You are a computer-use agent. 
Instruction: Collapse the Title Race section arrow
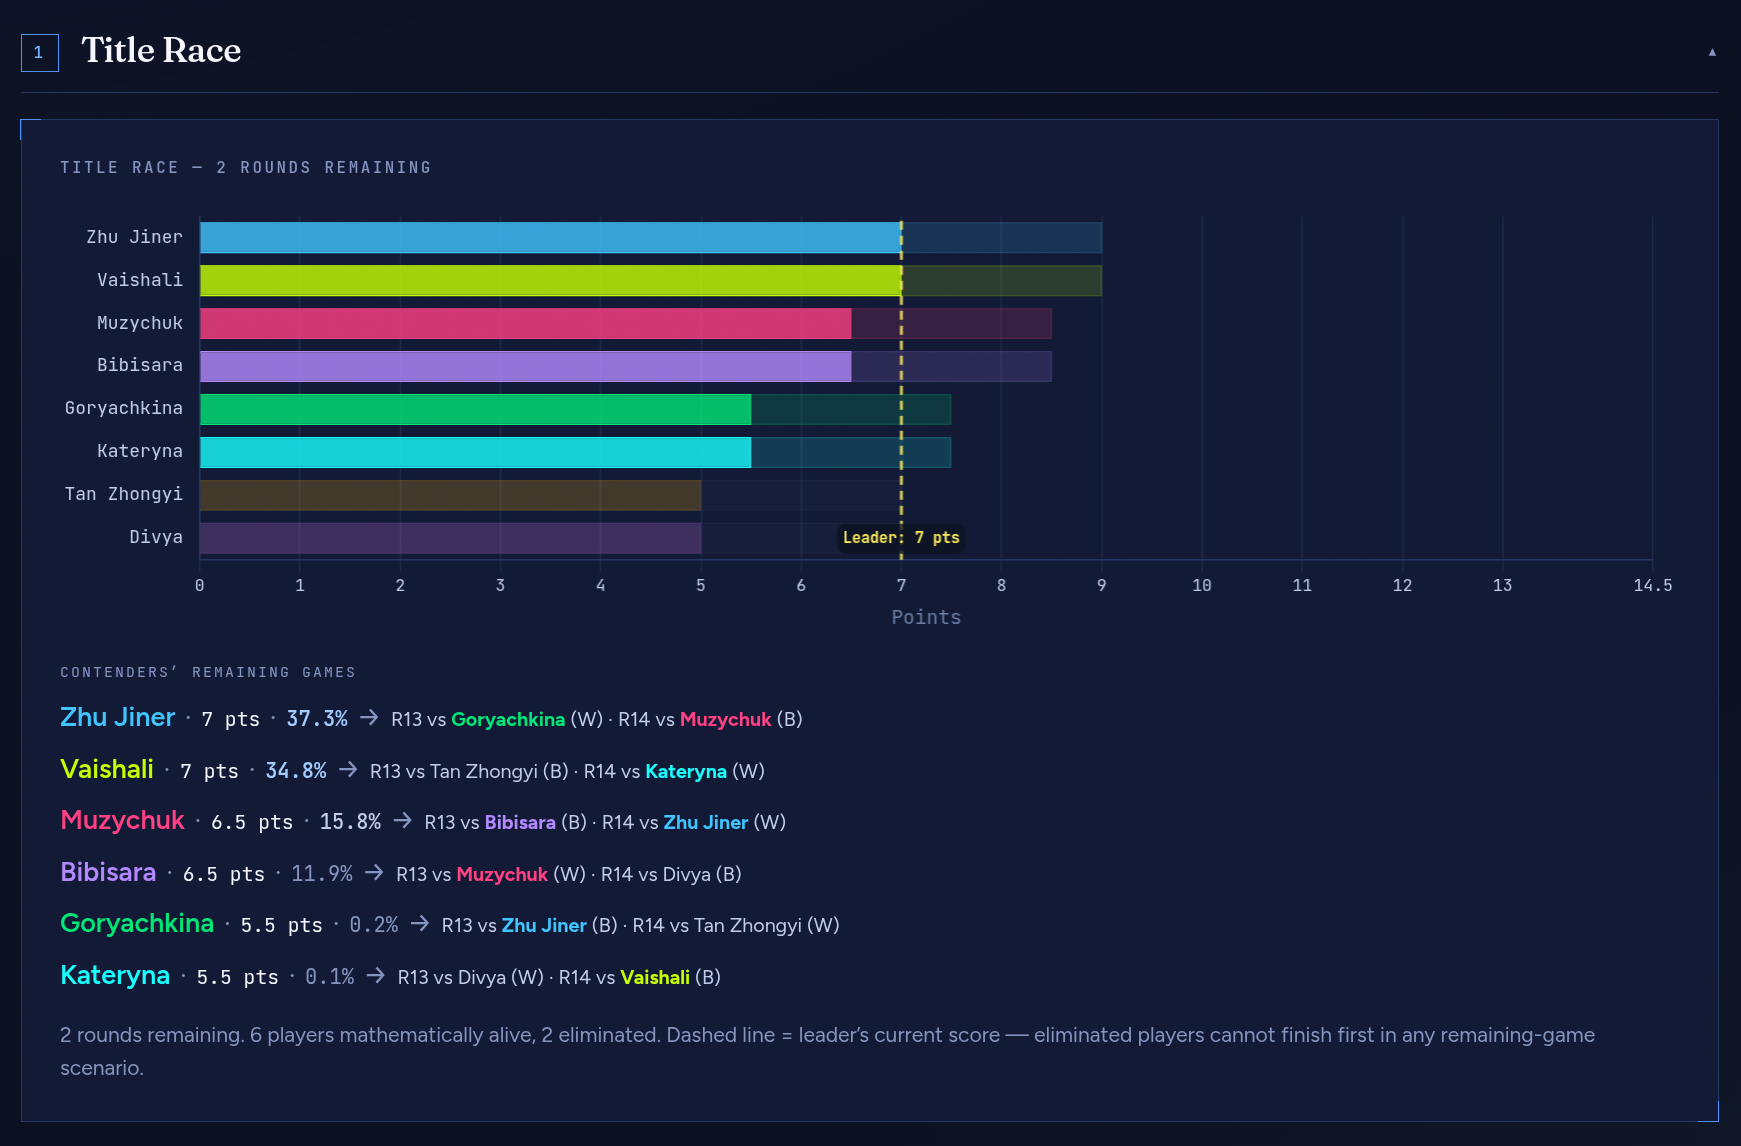pyautogui.click(x=1712, y=52)
